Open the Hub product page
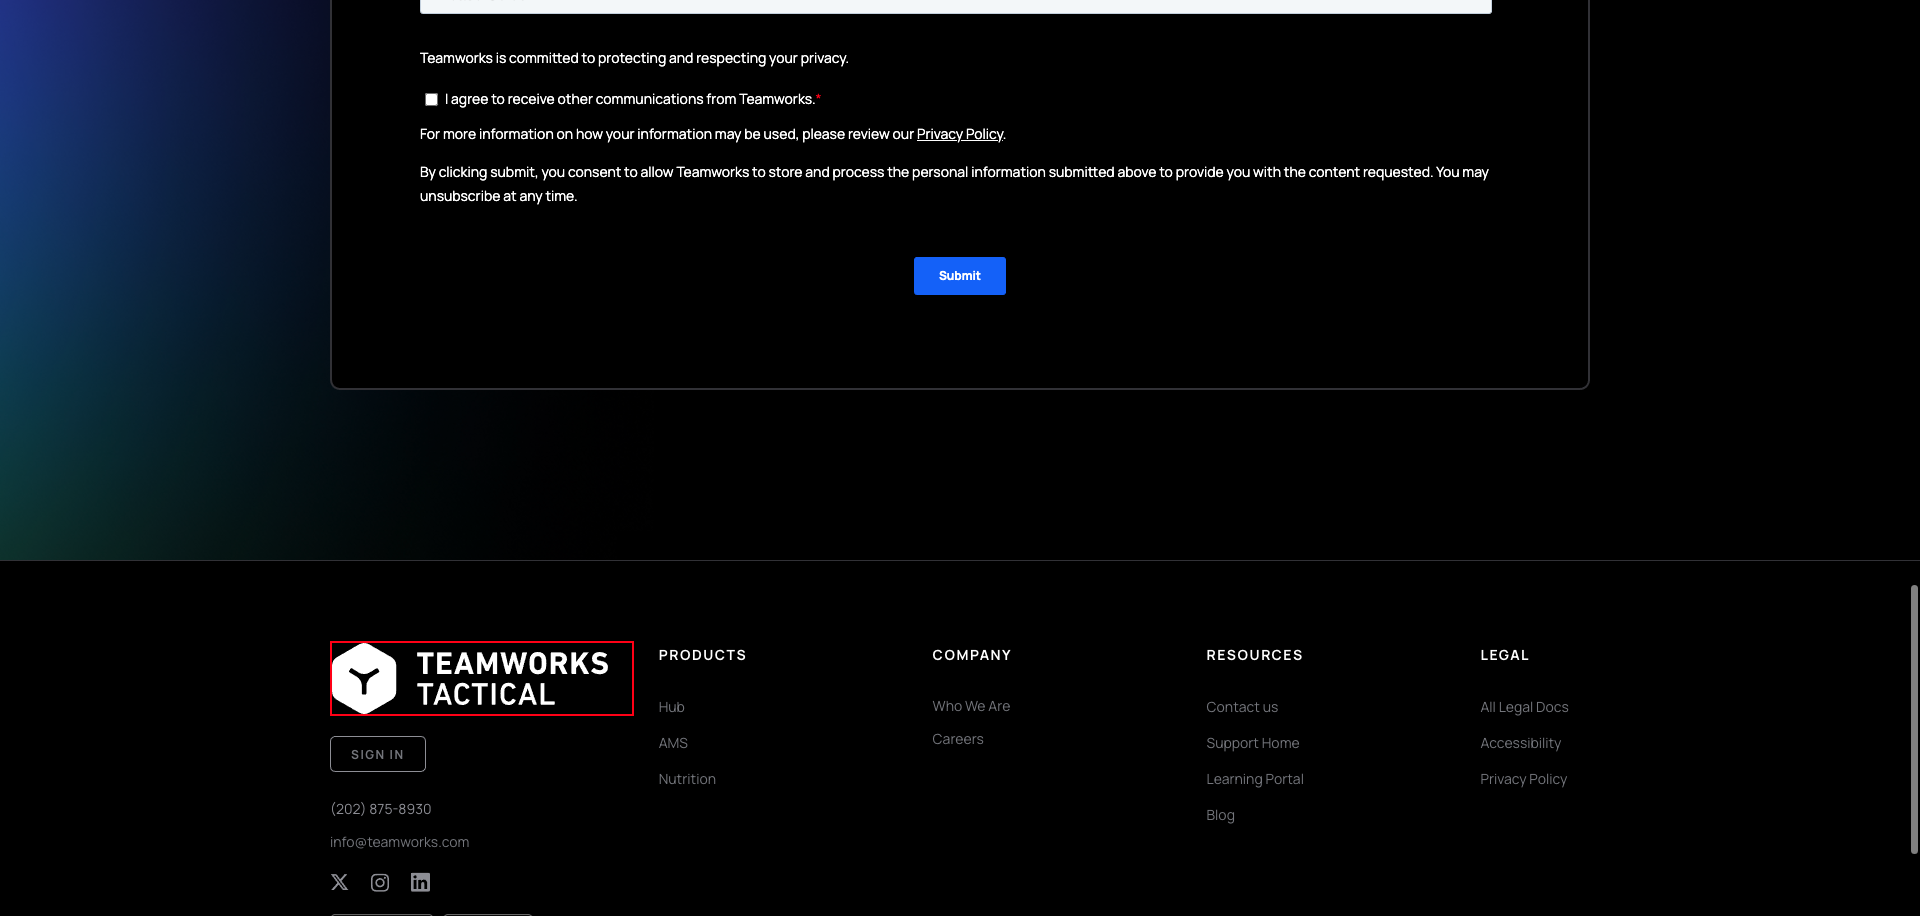 click(x=671, y=707)
